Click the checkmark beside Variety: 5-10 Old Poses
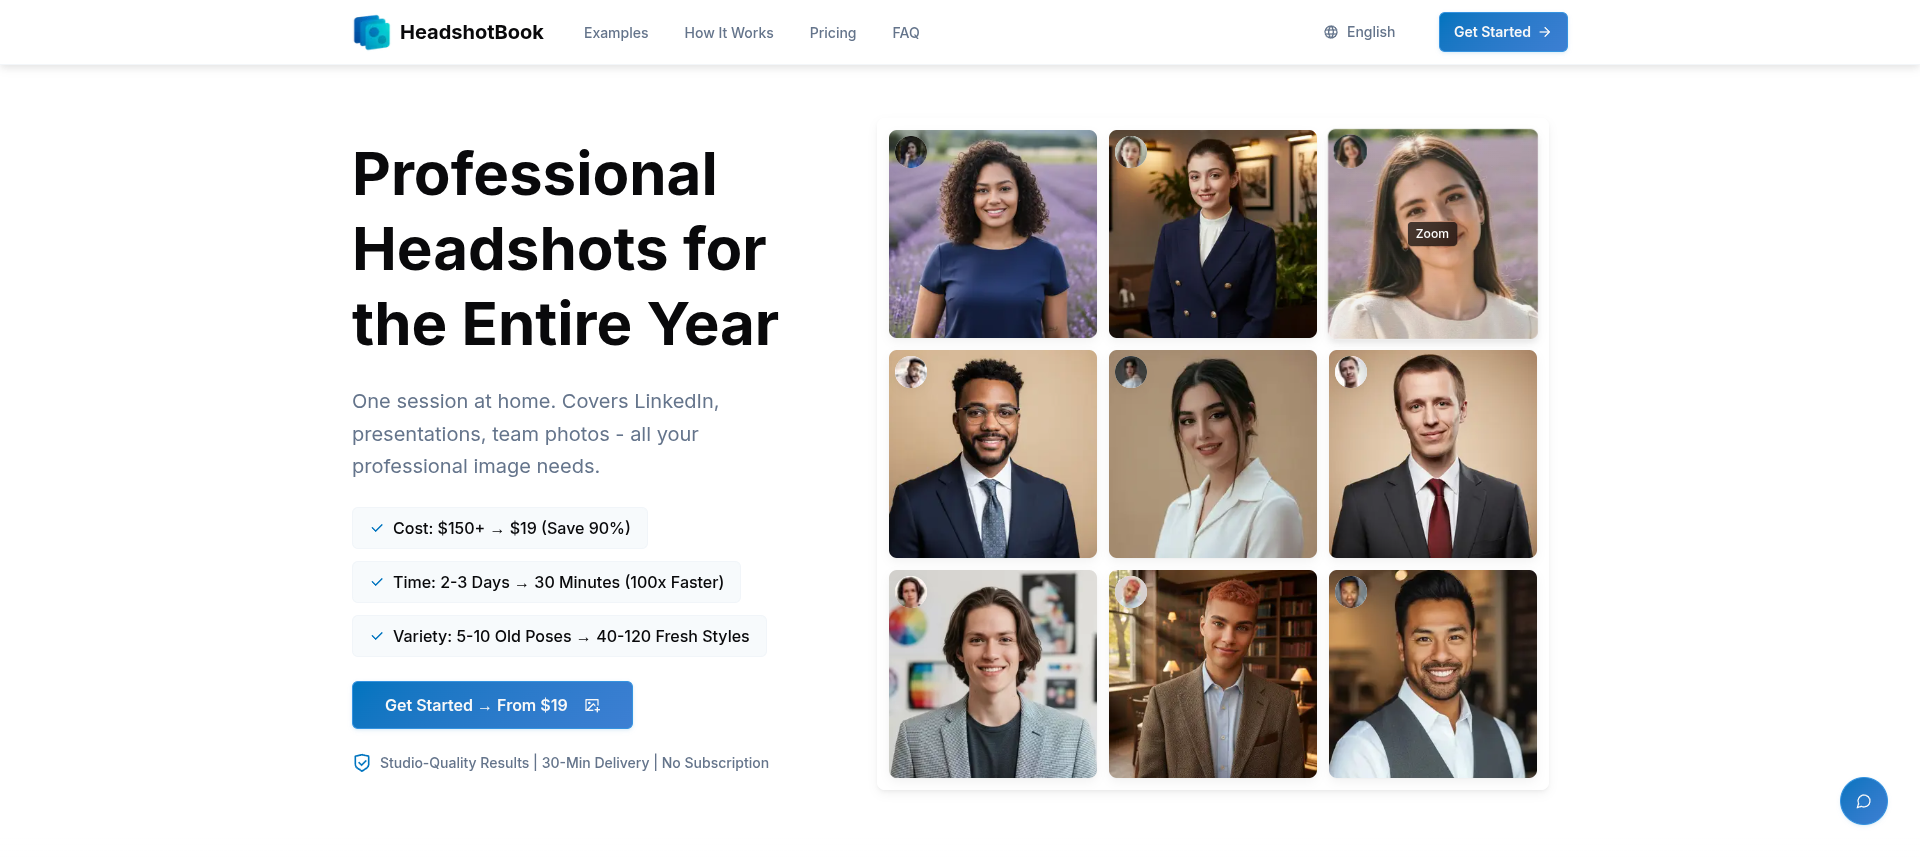Viewport: 1920px width, 857px height. pos(377,636)
